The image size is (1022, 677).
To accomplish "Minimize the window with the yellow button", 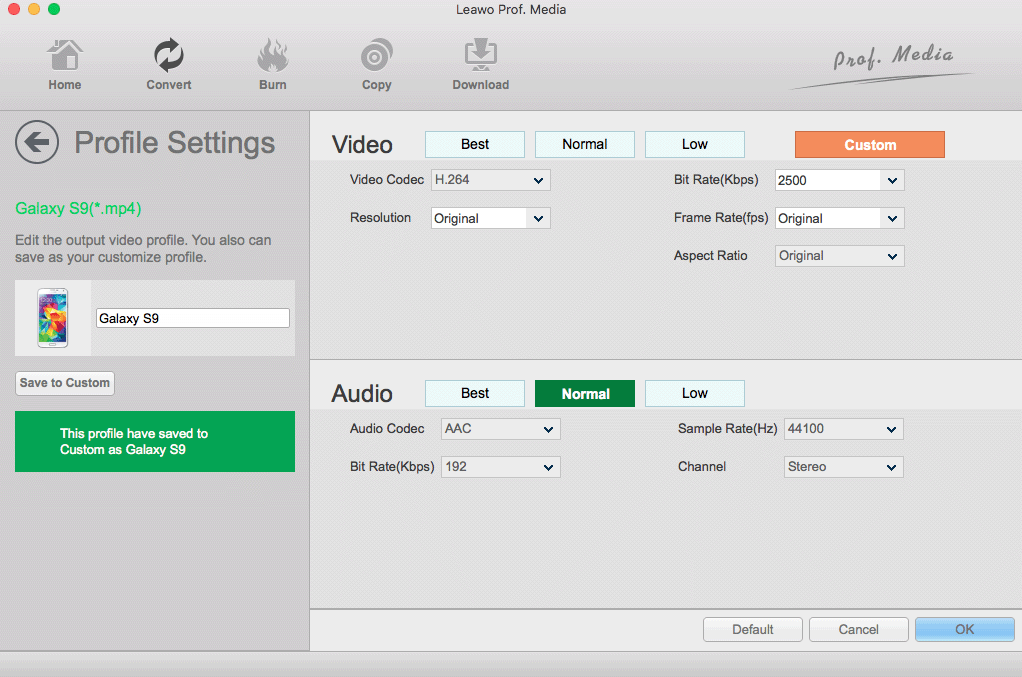I will click(34, 9).
